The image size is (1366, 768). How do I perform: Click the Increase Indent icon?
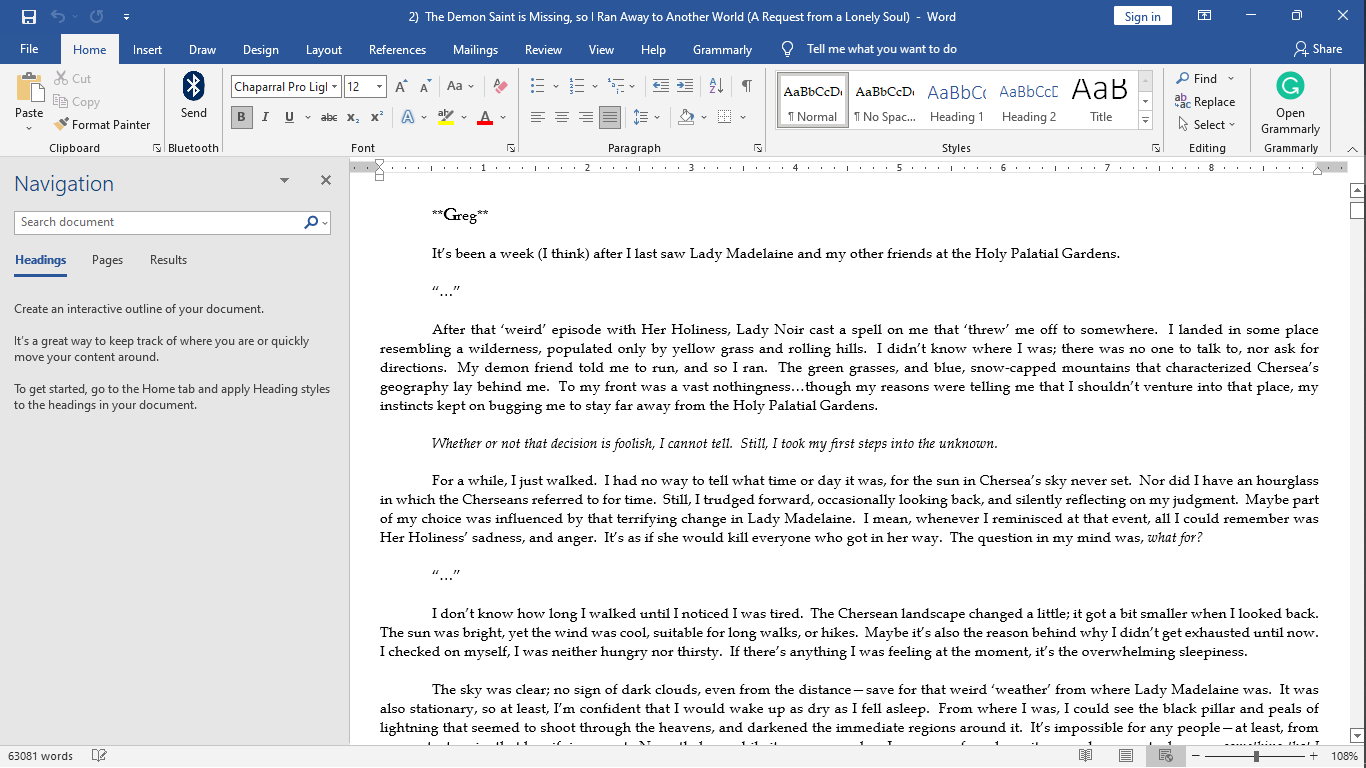tap(685, 86)
